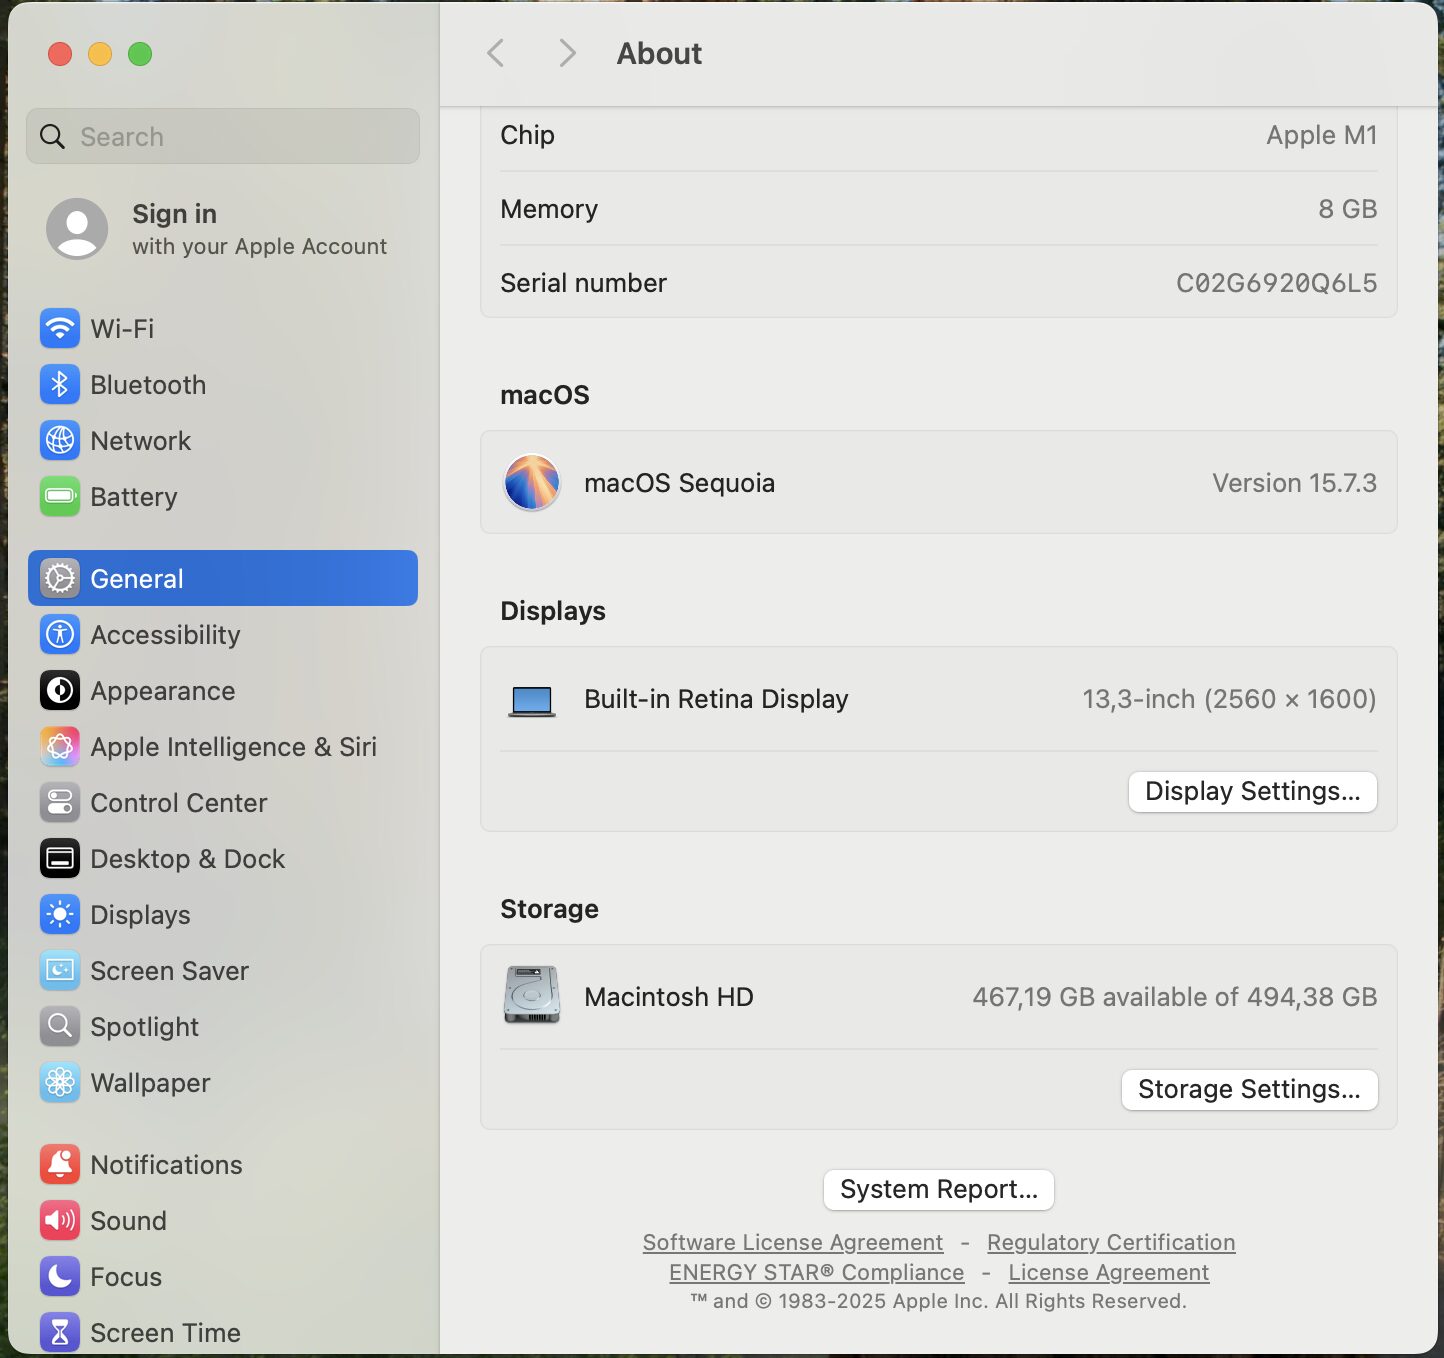
Task: Go back using the left chevron
Action: pos(495,53)
